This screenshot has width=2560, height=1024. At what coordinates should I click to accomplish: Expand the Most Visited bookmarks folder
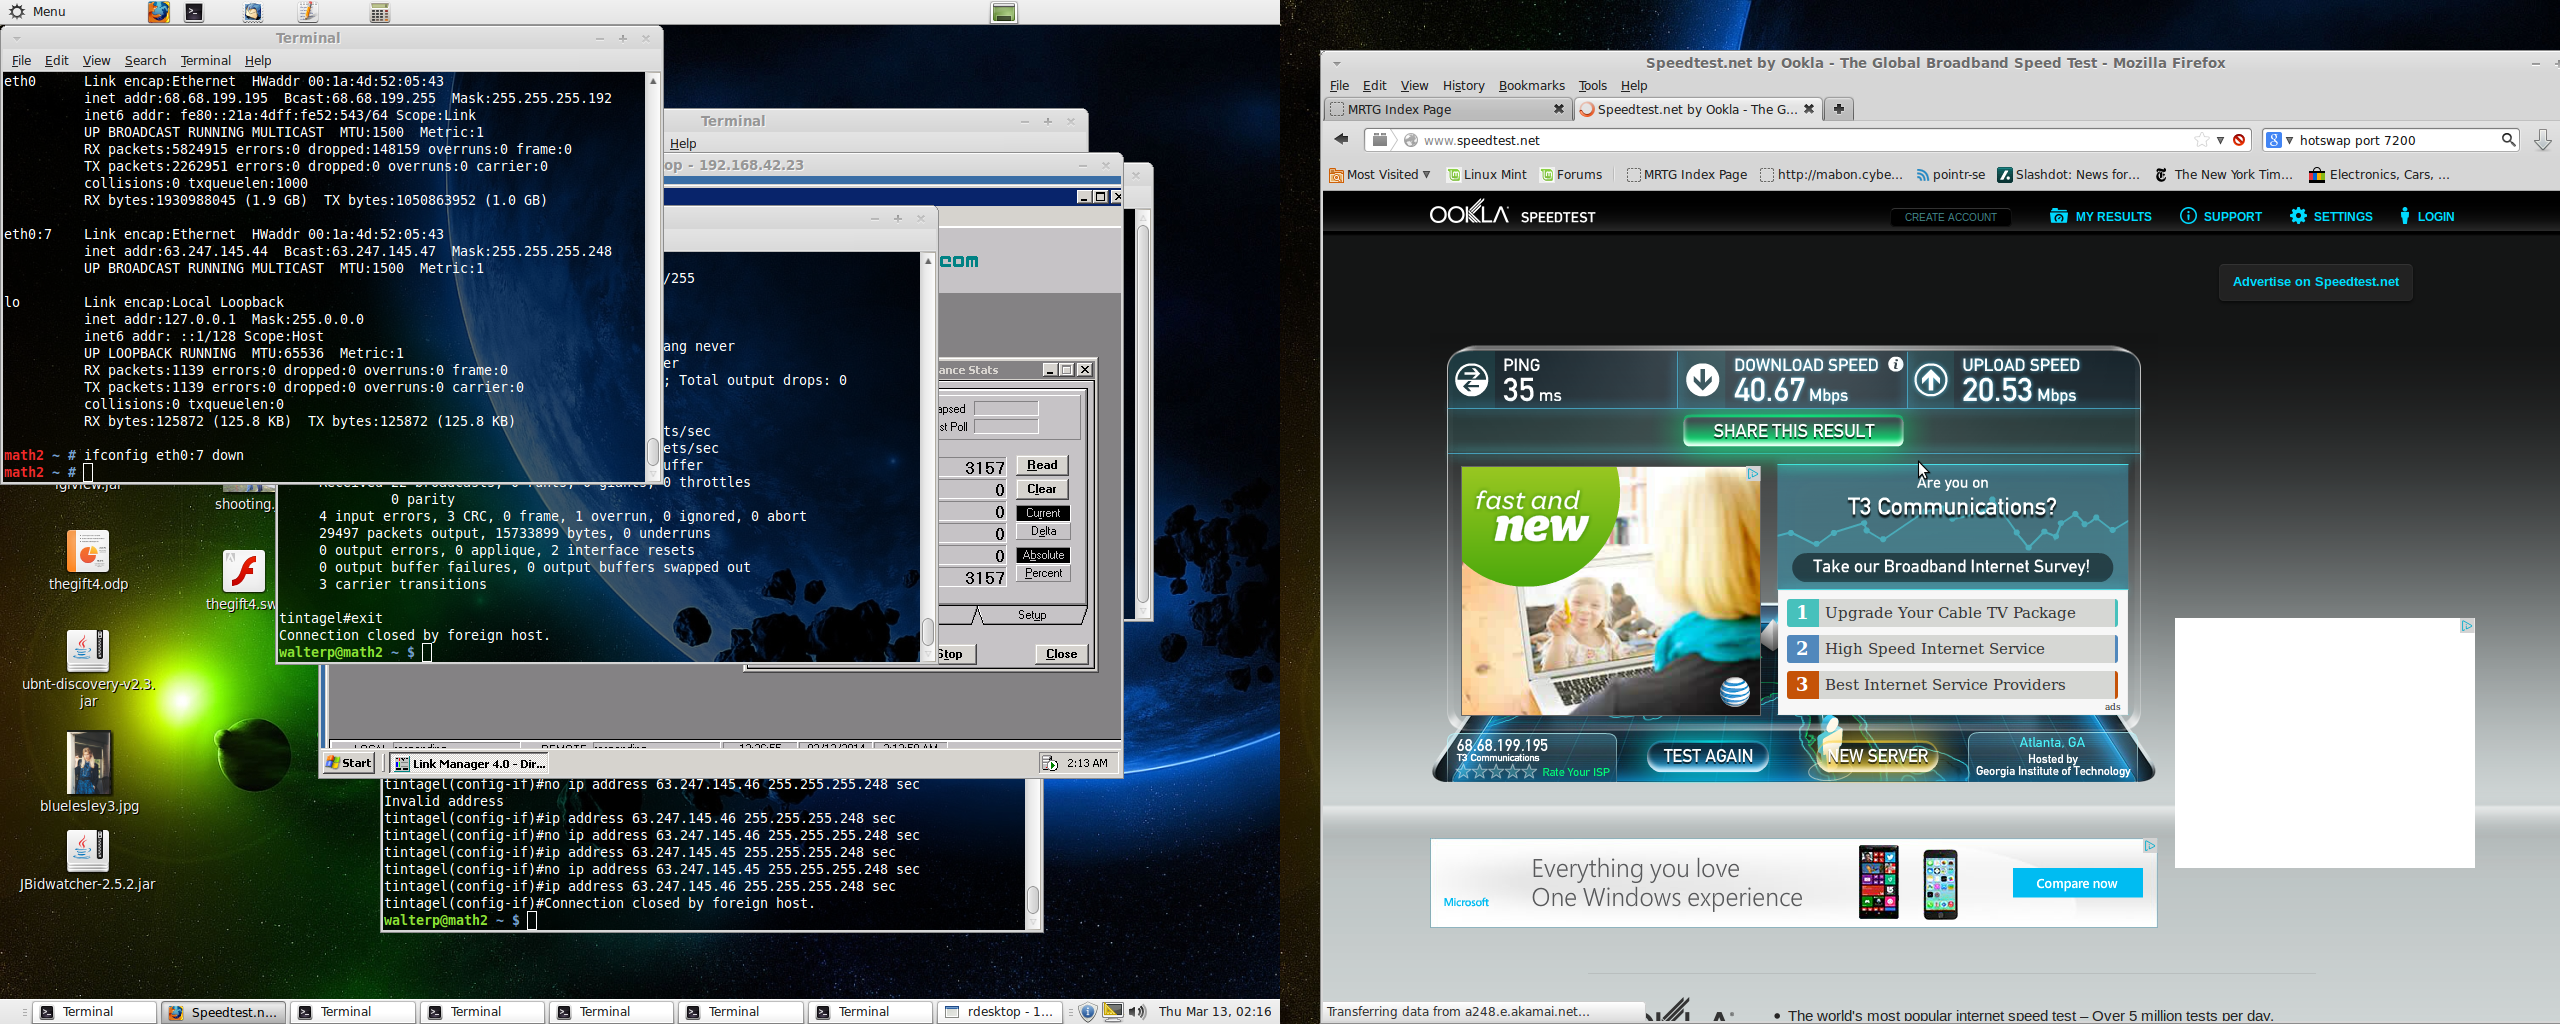(x=1380, y=175)
